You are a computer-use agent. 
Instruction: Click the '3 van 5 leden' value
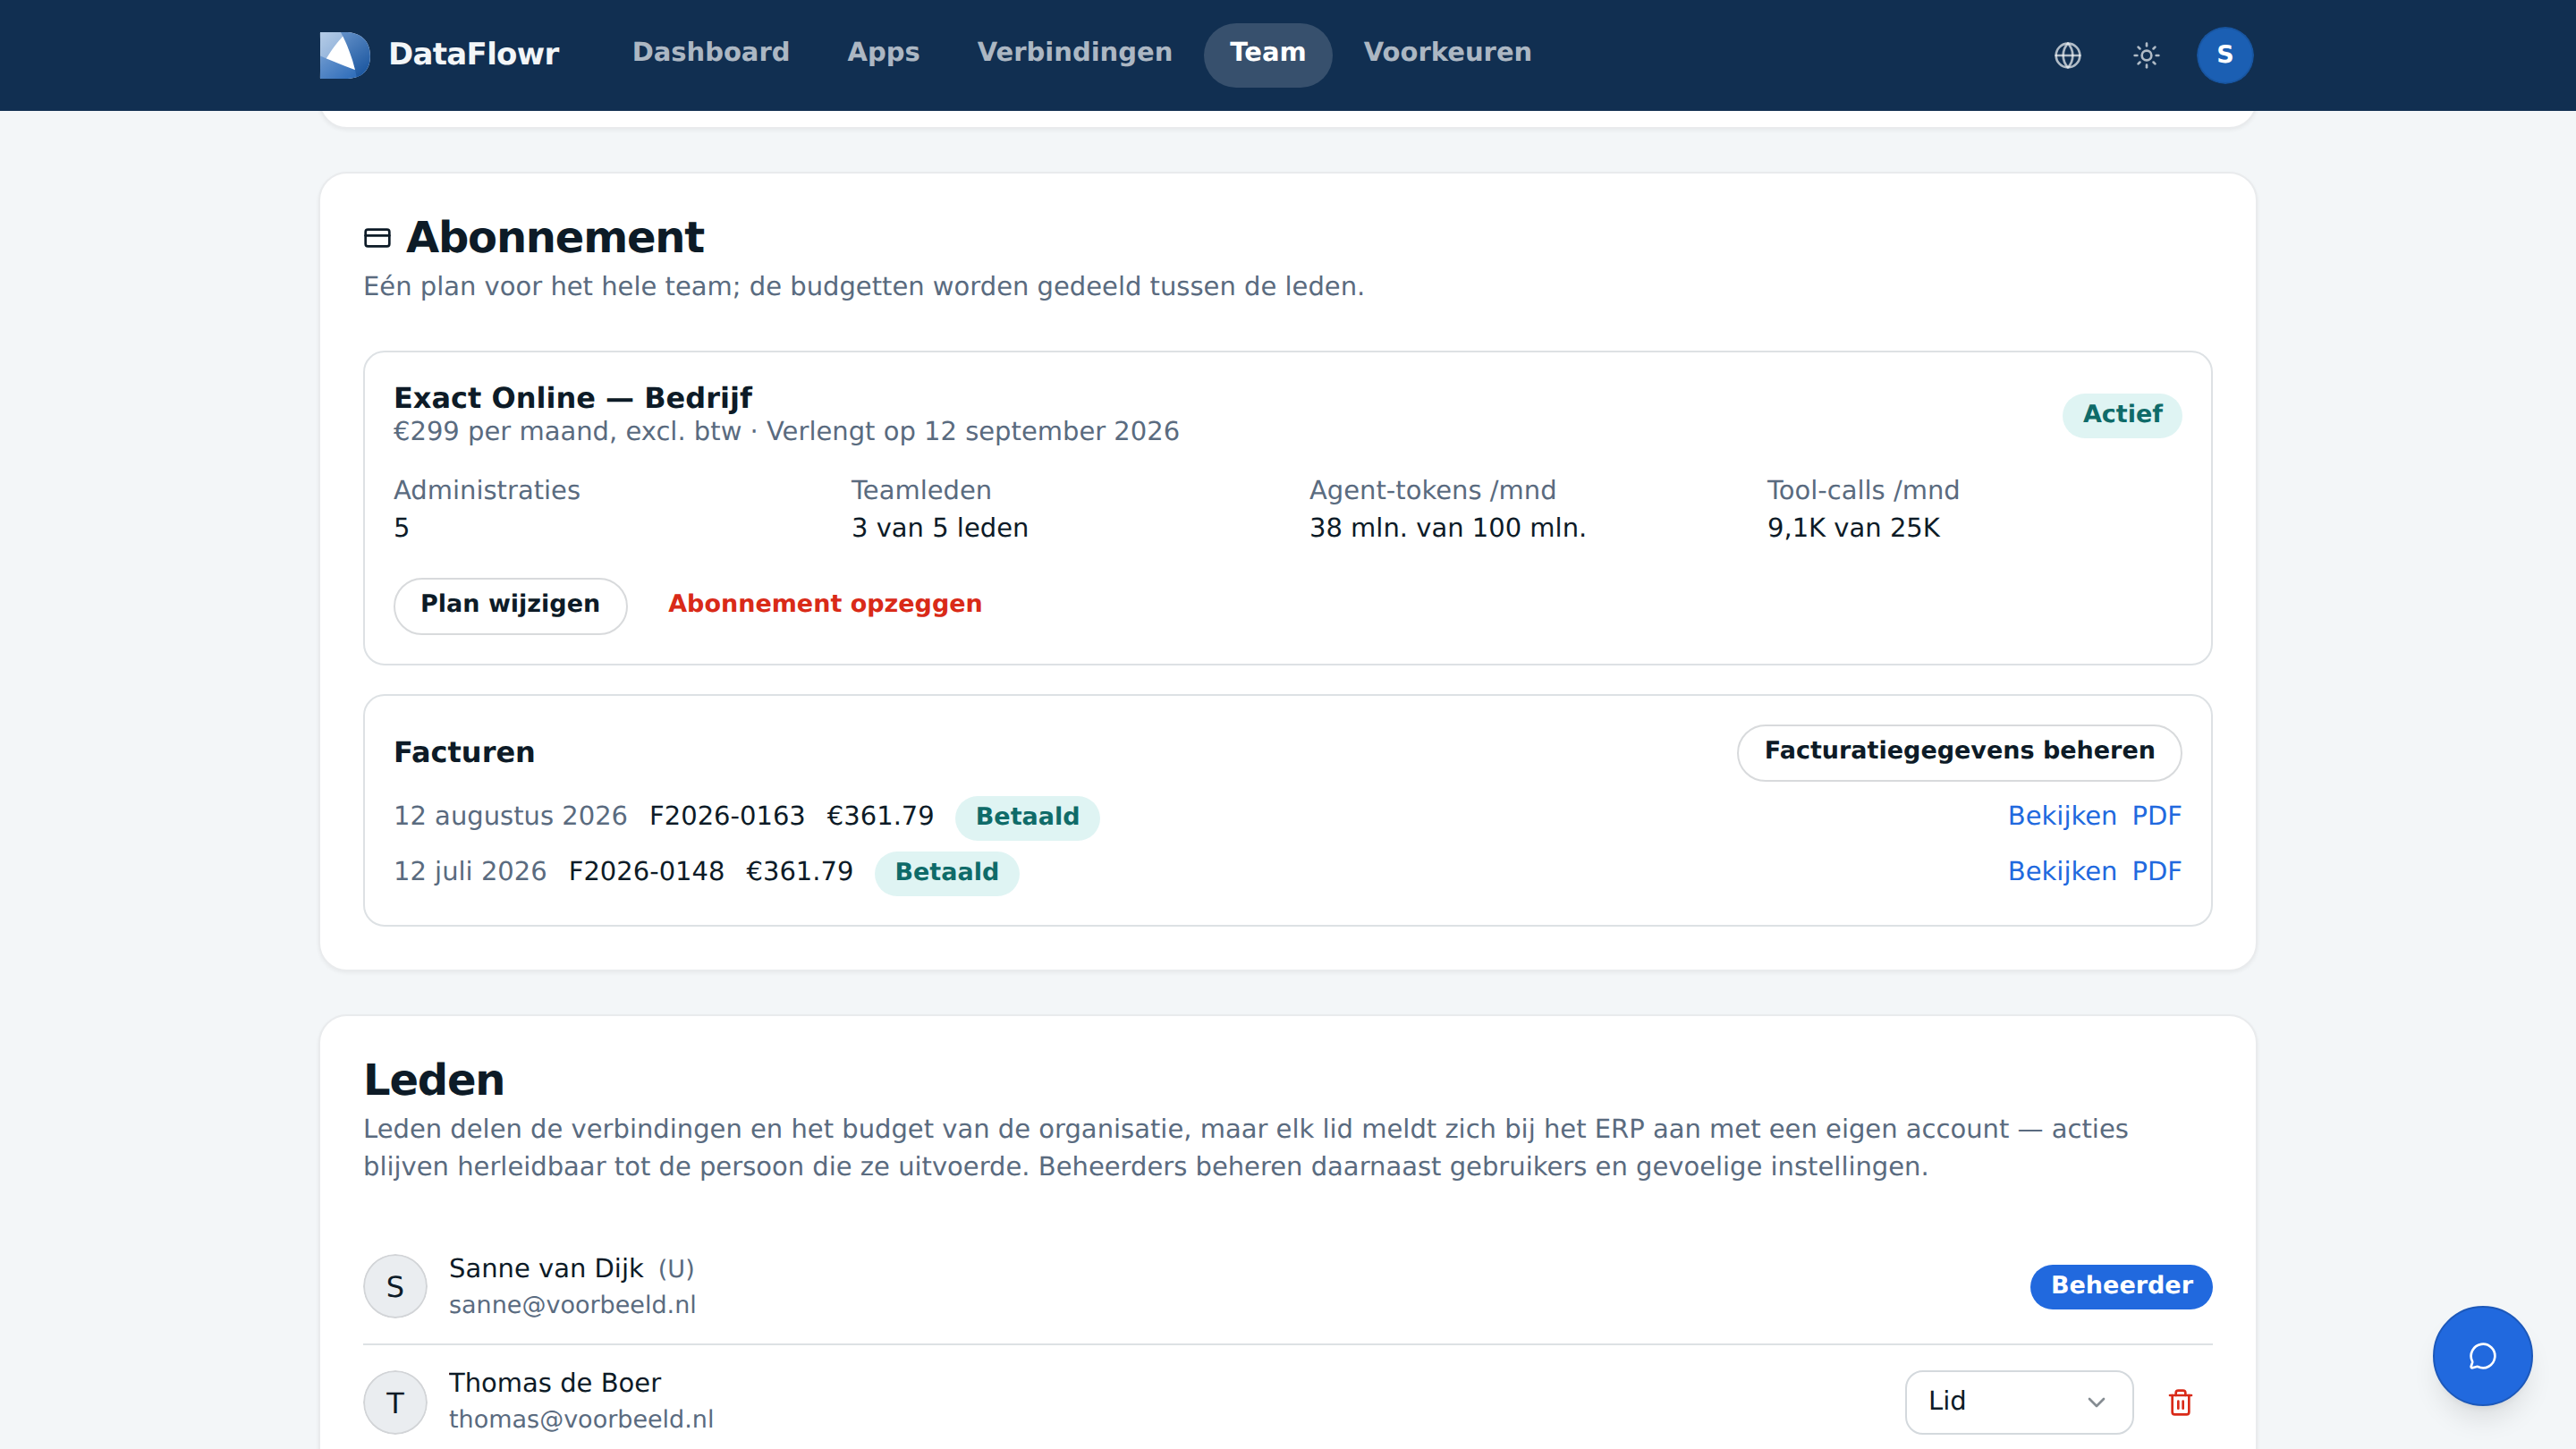click(939, 528)
